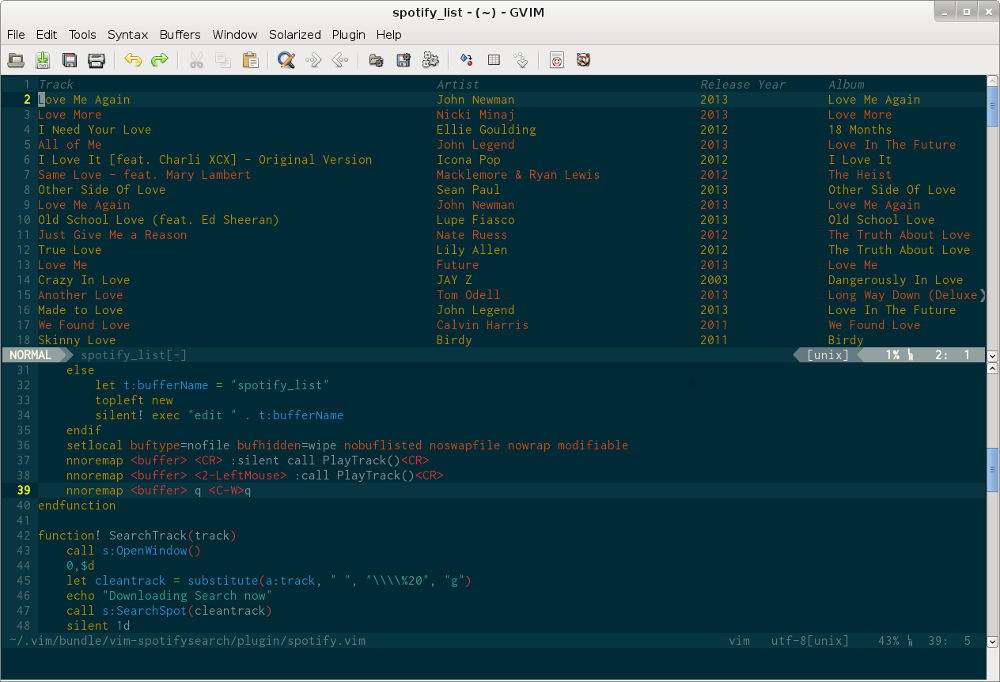This screenshot has height=682, width=1000.
Task: Open the Tools menu
Action: click(x=82, y=34)
